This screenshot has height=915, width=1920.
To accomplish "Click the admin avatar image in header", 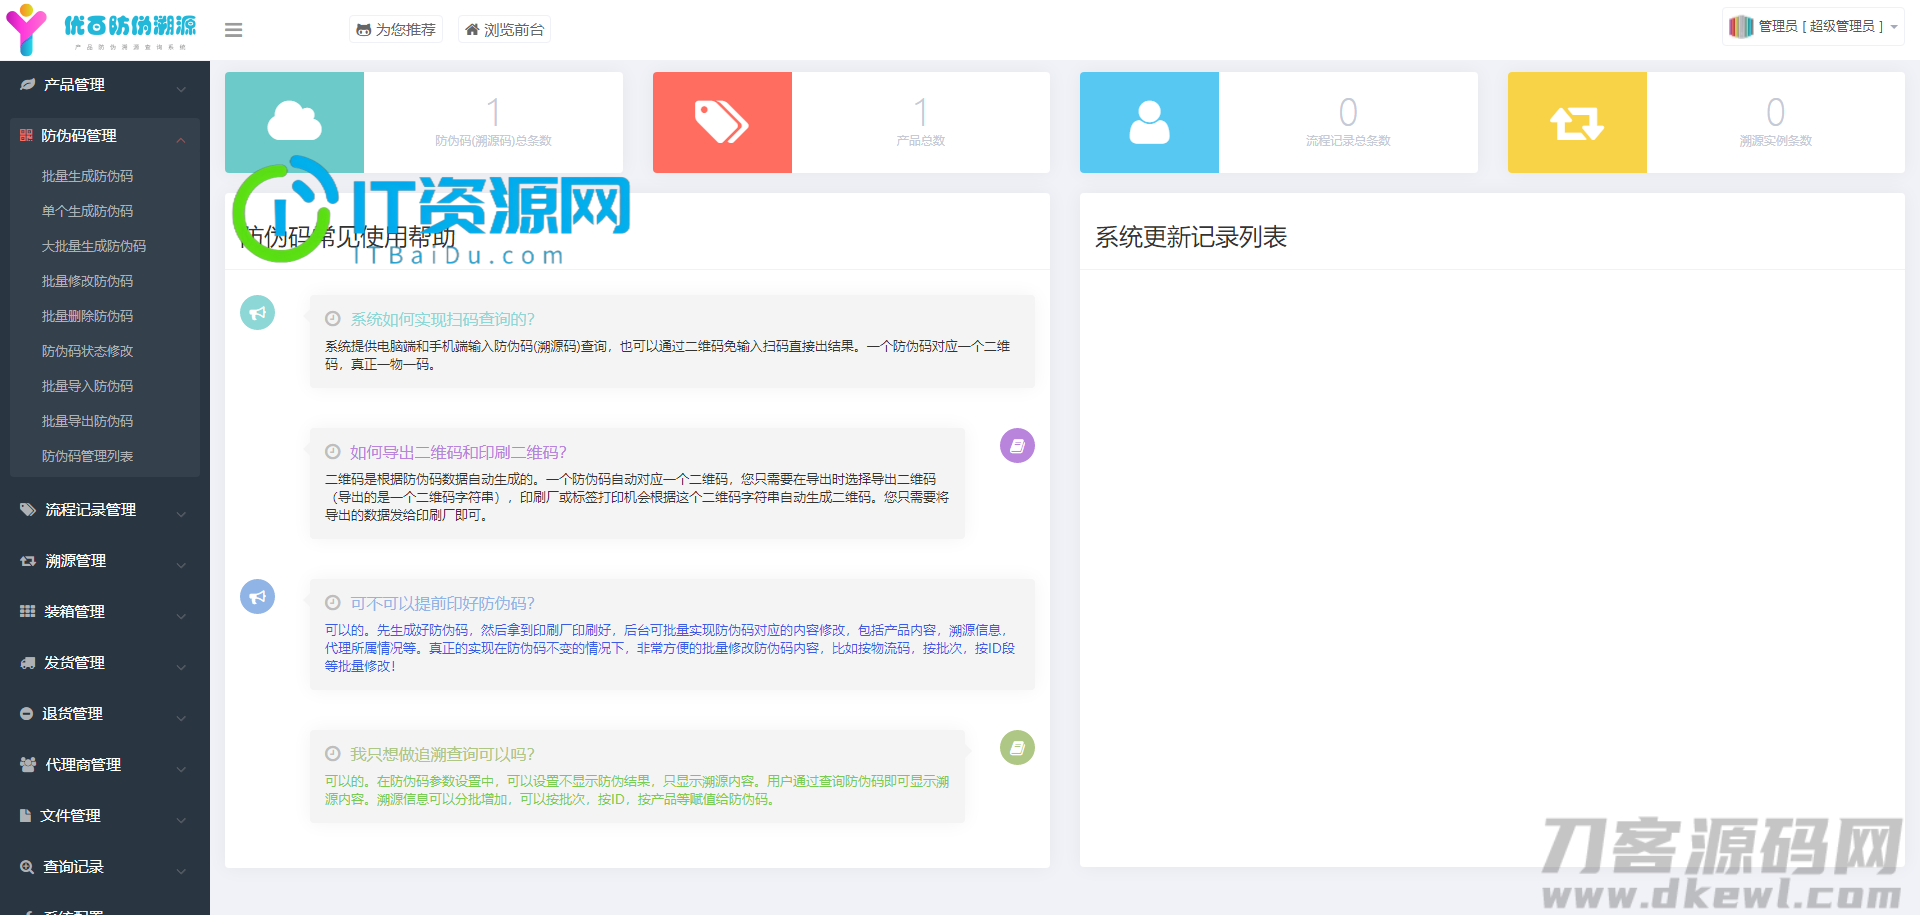I will pyautogui.click(x=1741, y=27).
